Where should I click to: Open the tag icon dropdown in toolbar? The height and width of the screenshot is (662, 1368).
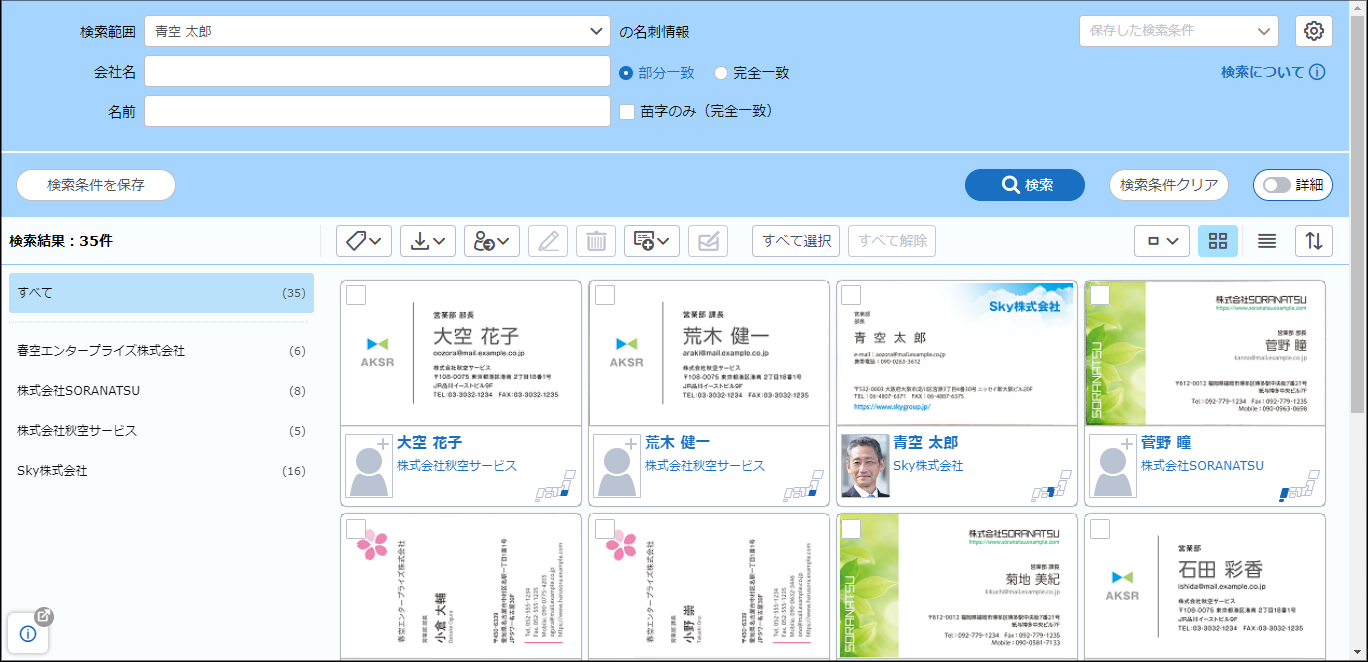pyautogui.click(x=364, y=241)
